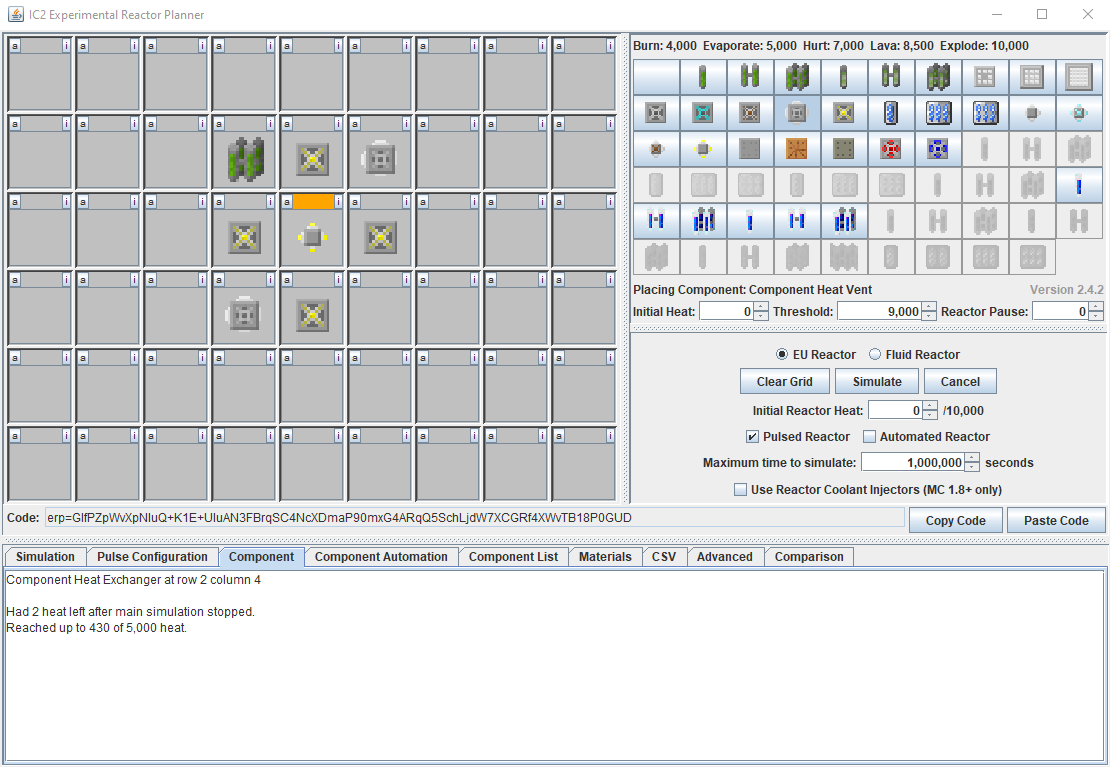Pick the red RSH-Condensator component
The width and height of the screenshot is (1110, 767).
pos(892,149)
